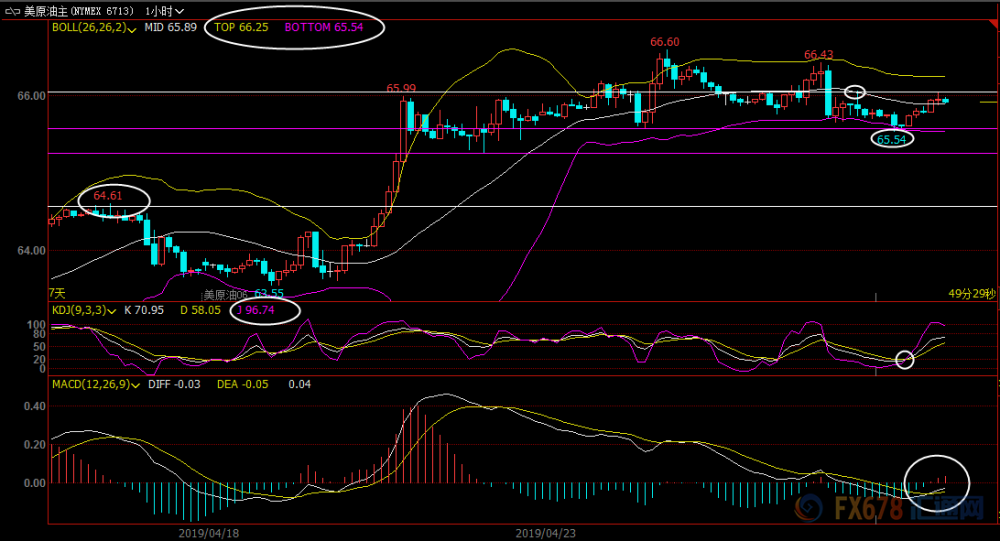Click the 2019/04/18 date axis label

tap(209, 533)
